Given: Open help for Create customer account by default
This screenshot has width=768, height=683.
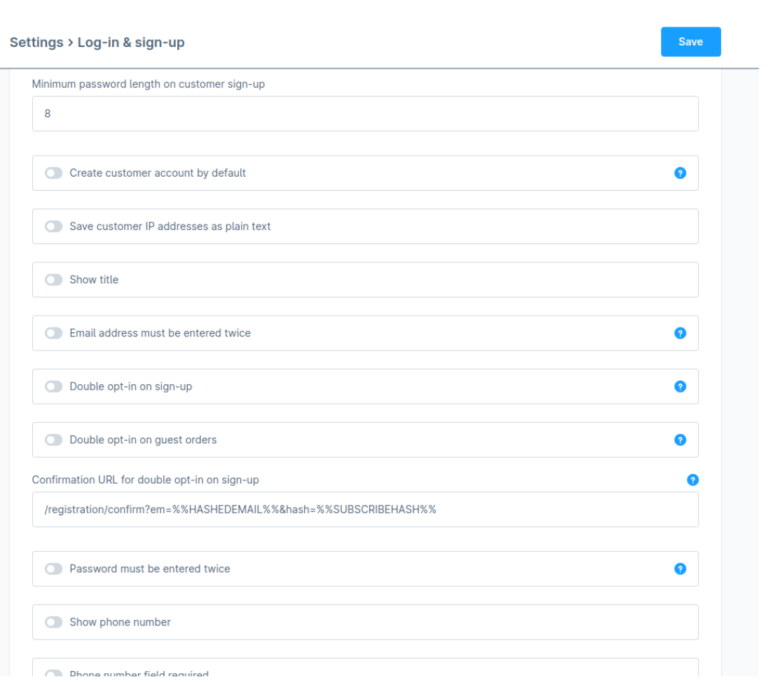Looking at the screenshot, I should pyautogui.click(x=680, y=173).
